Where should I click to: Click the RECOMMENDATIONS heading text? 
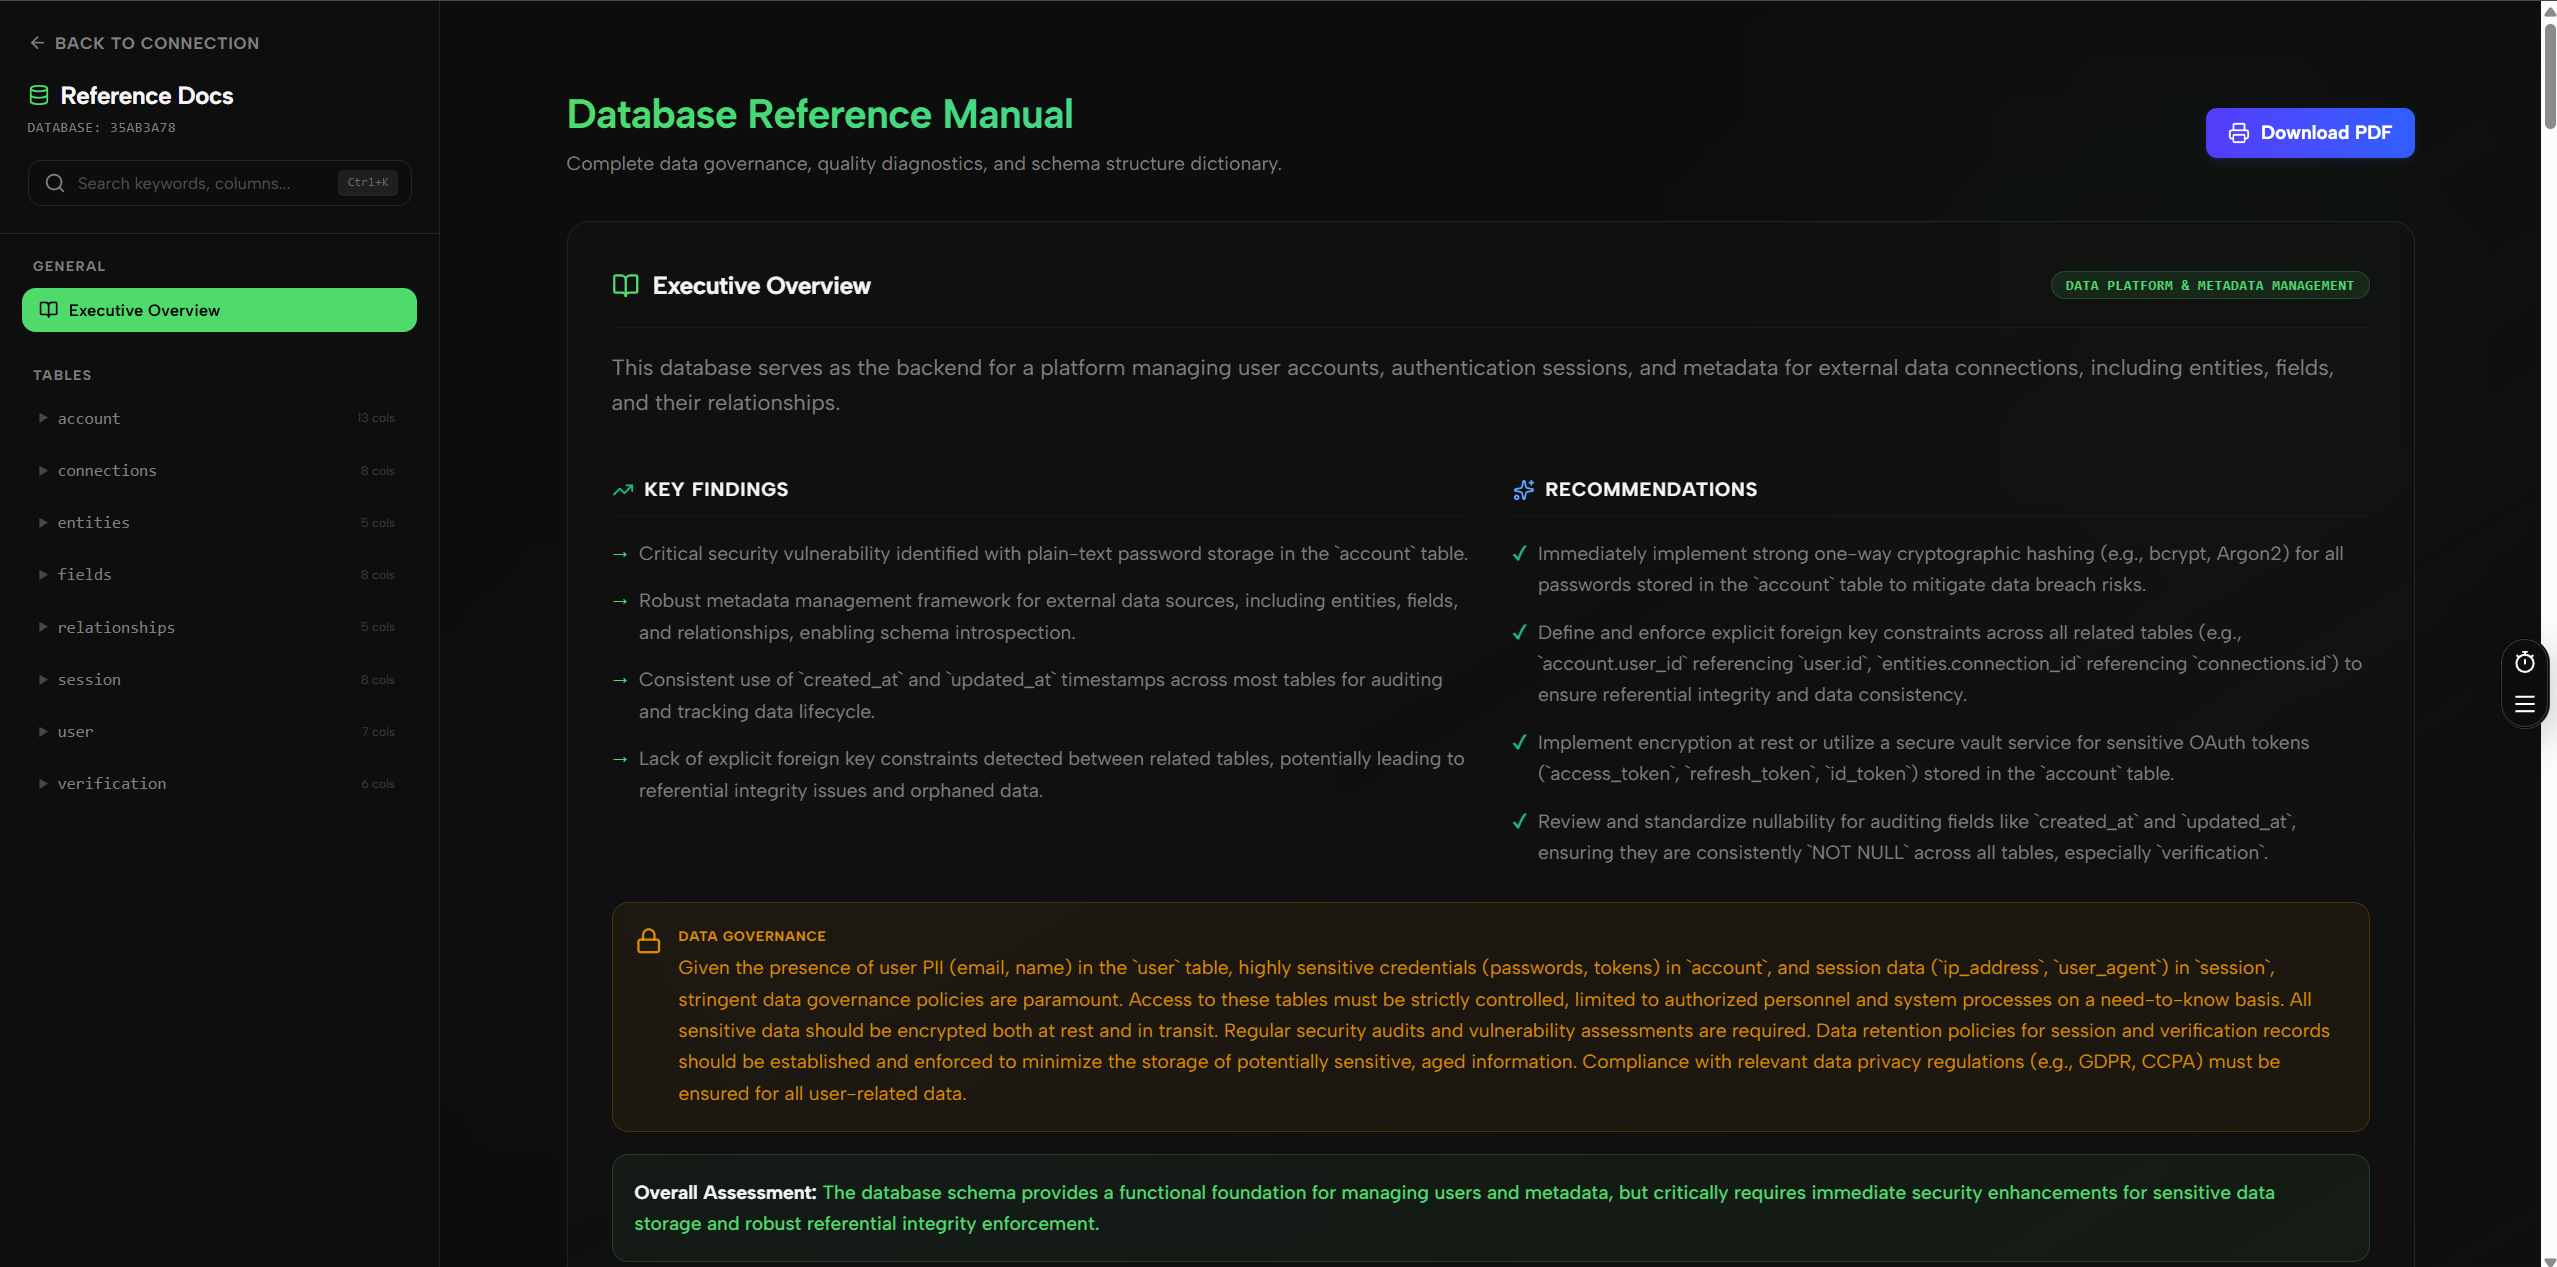[1651, 489]
